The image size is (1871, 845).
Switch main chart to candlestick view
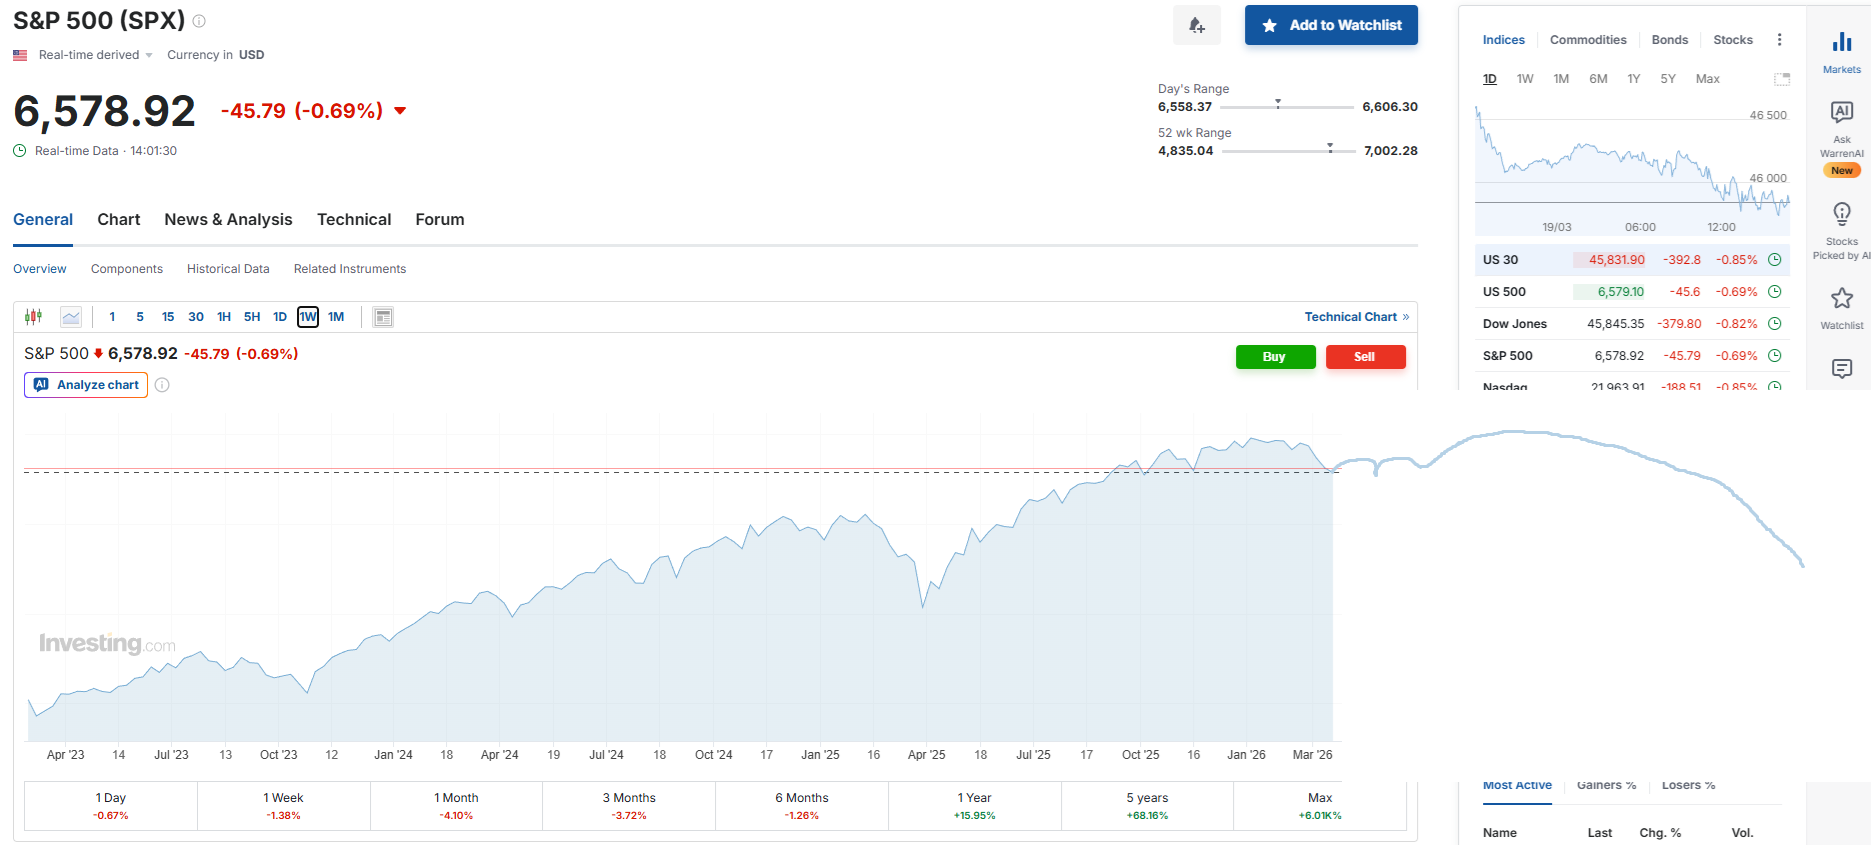[34, 317]
